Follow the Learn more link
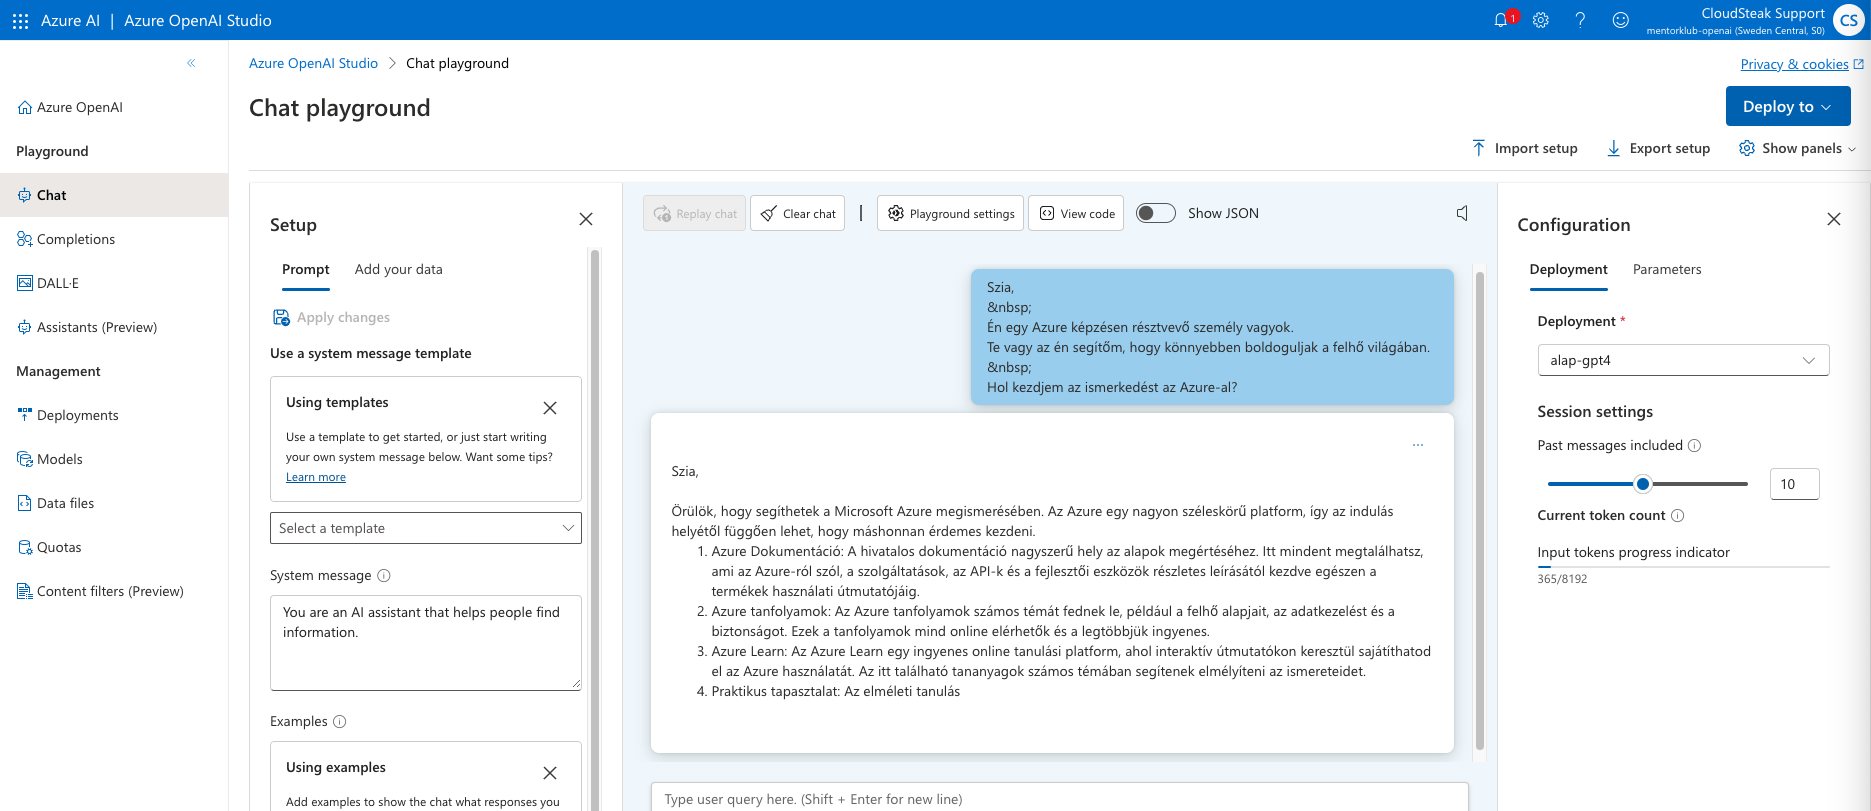Viewport: 1871px width, 811px height. click(316, 477)
